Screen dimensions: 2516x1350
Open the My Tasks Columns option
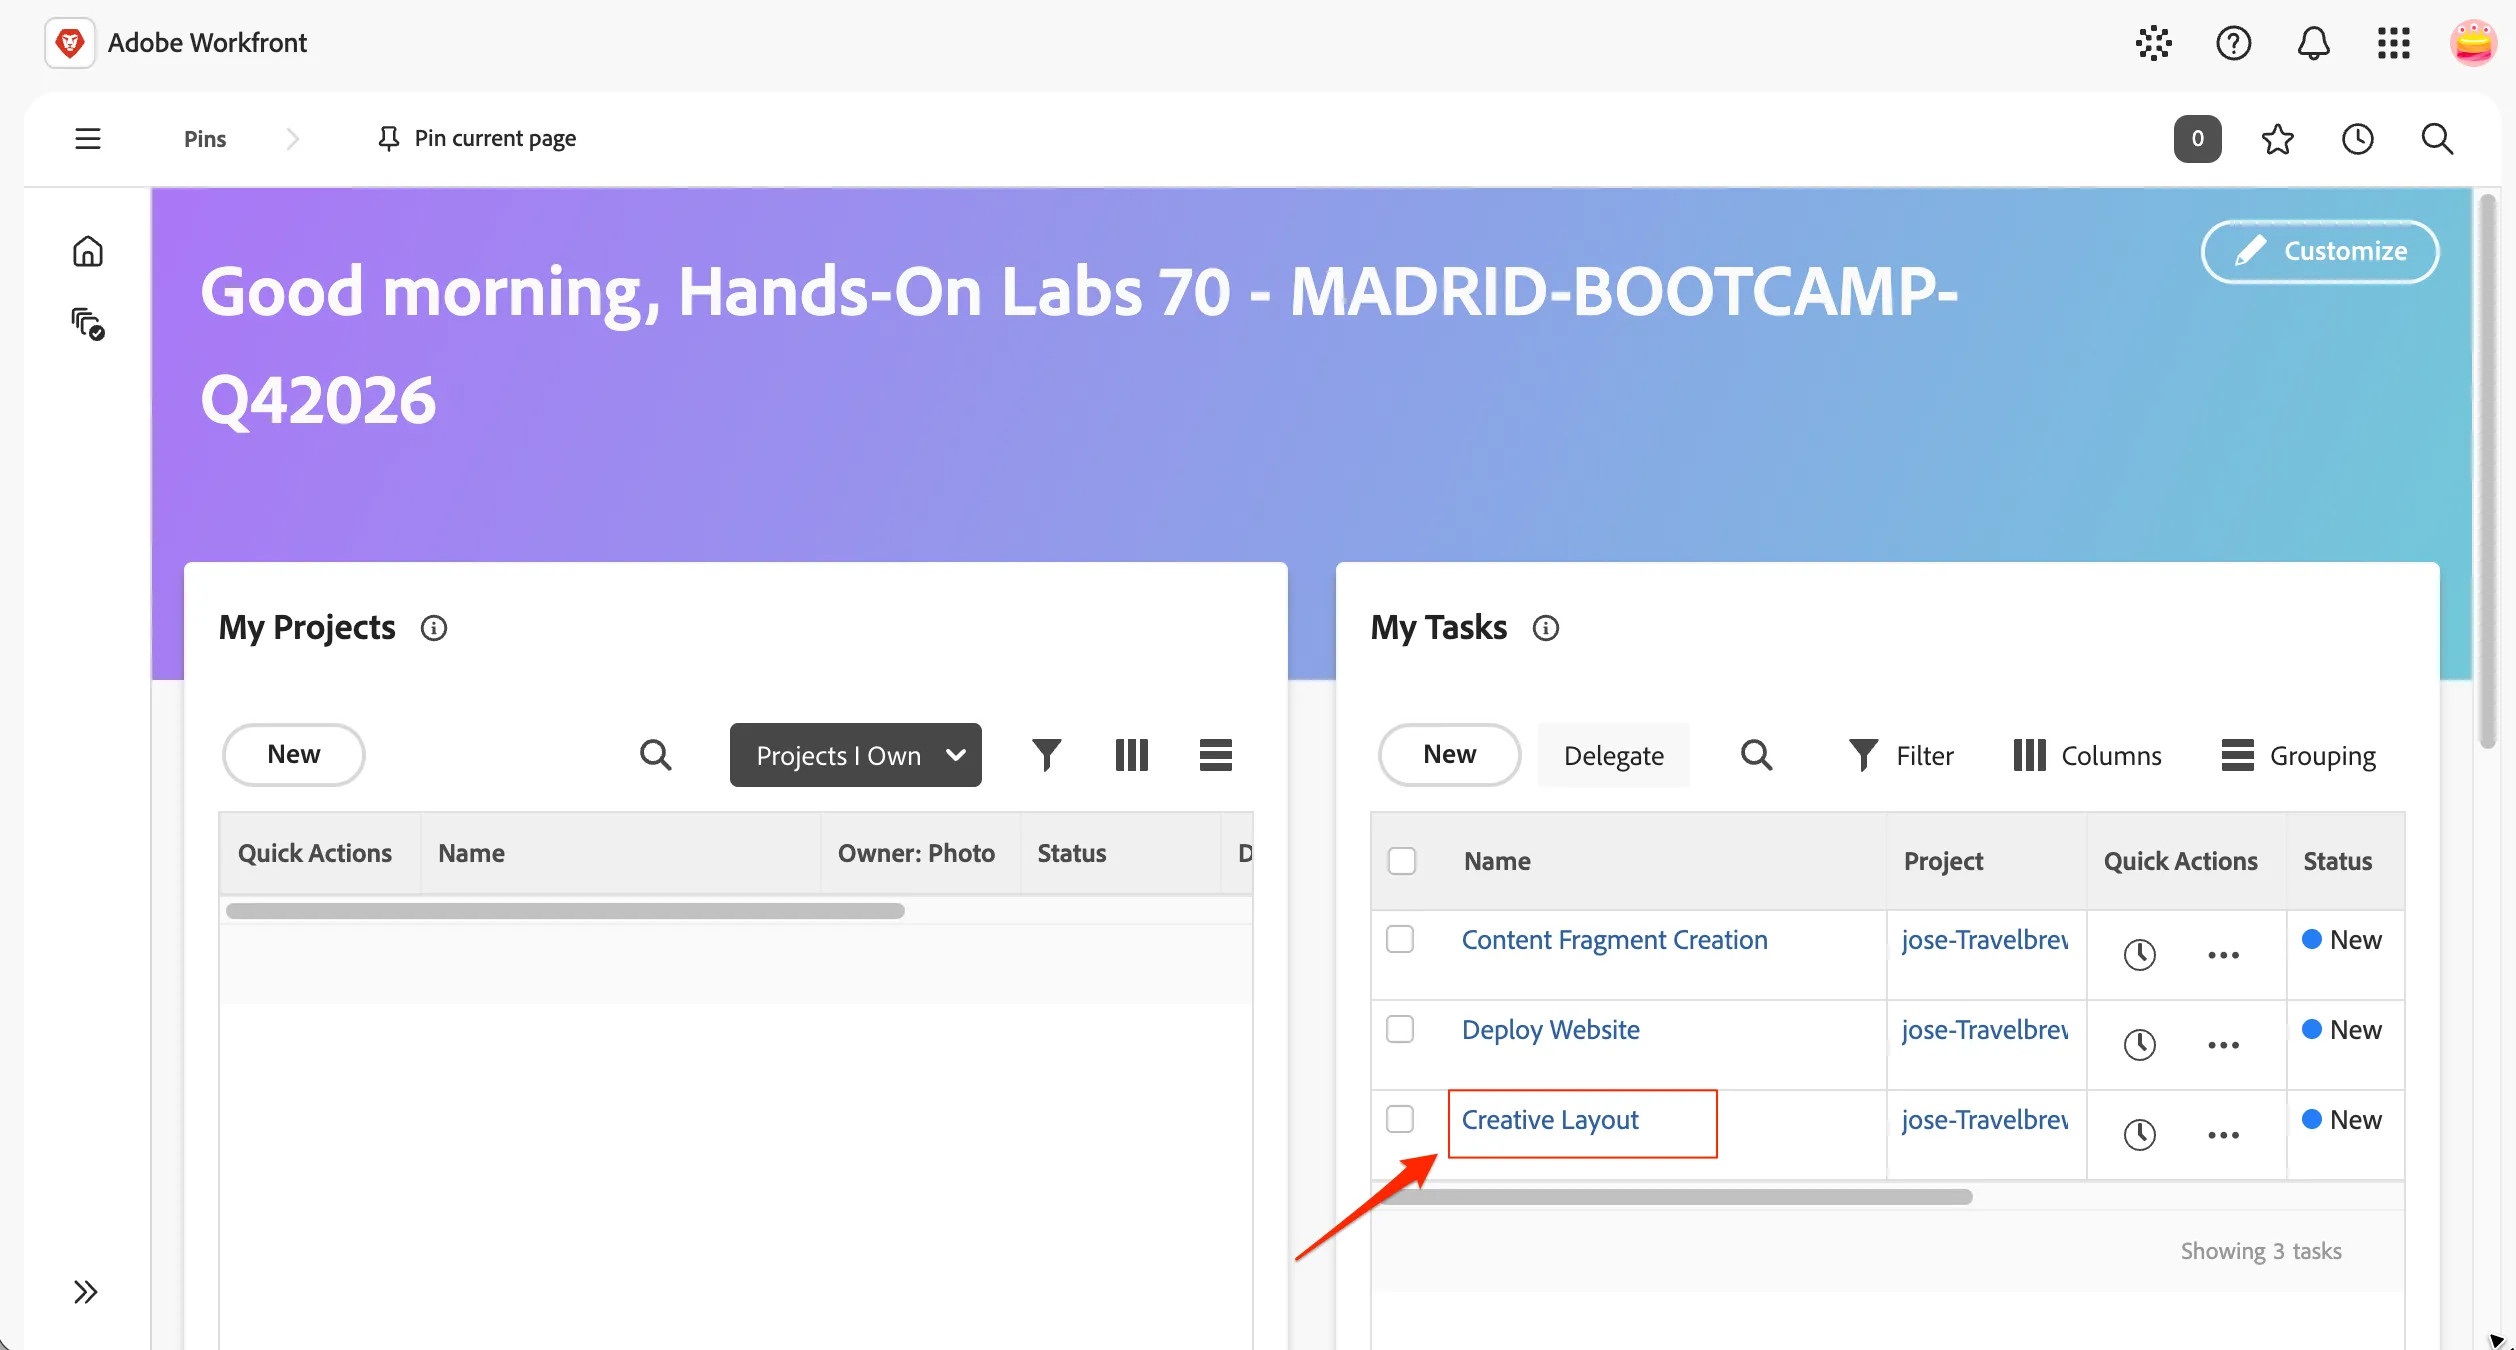point(2087,755)
